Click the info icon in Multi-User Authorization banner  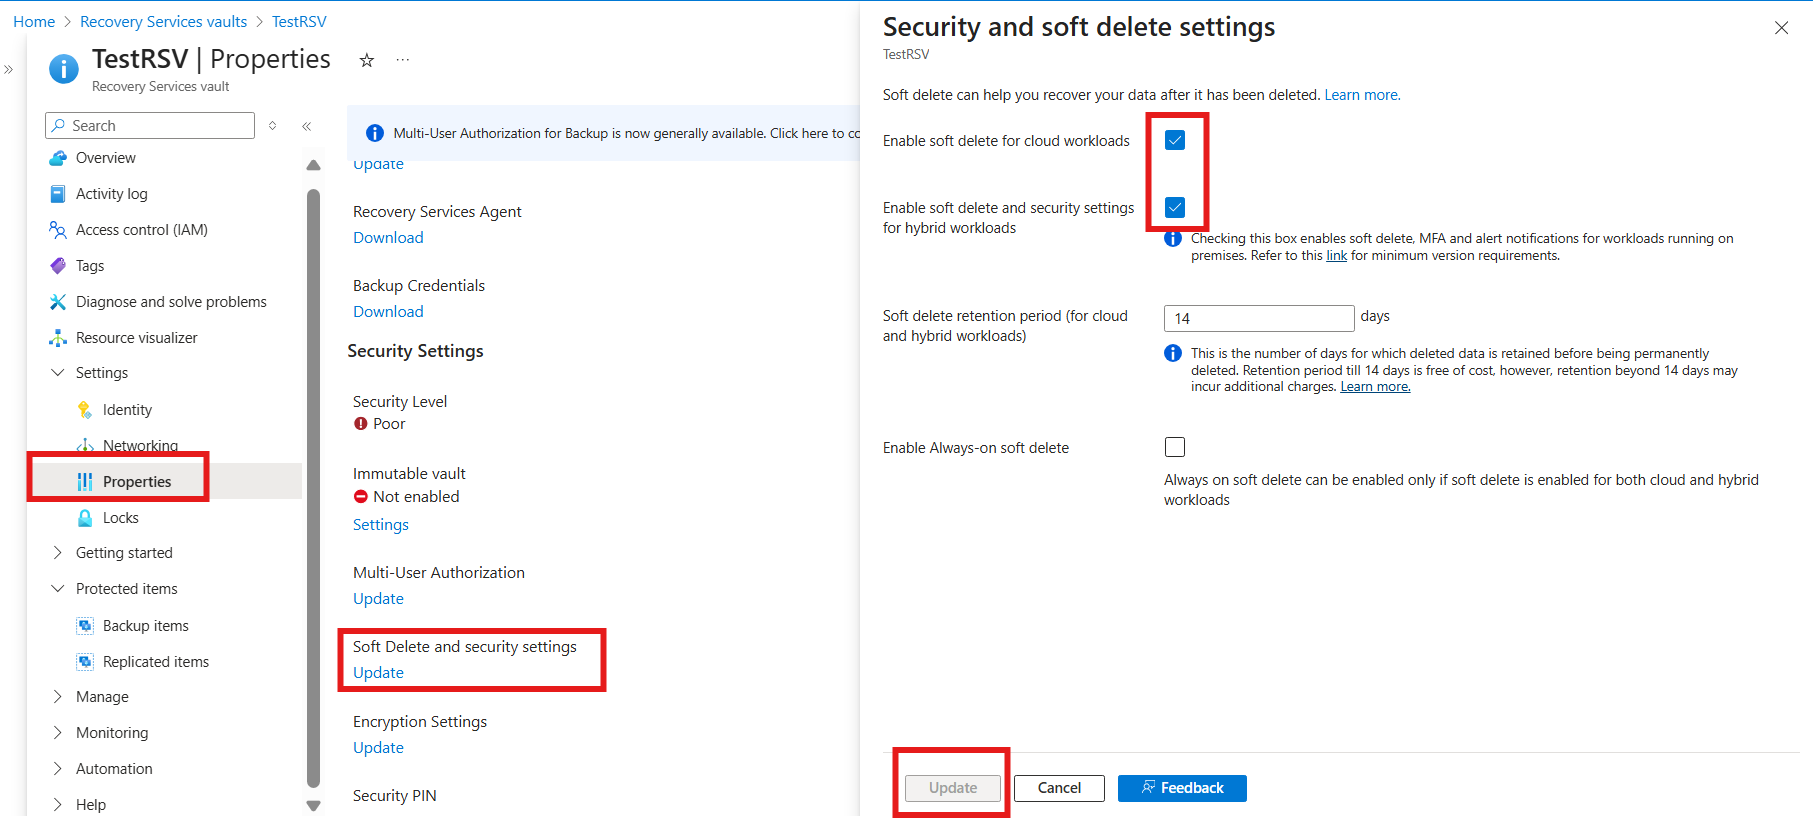point(375,133)
